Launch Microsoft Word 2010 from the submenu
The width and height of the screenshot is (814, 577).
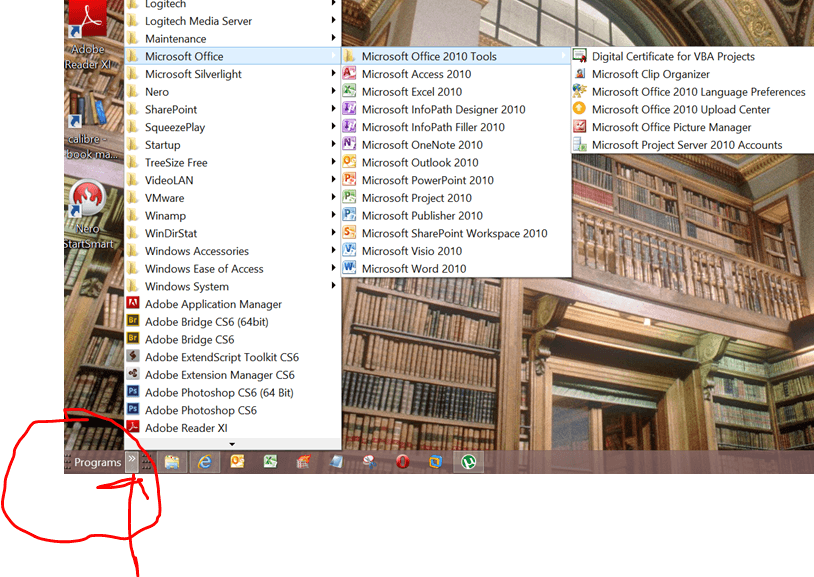413,269
